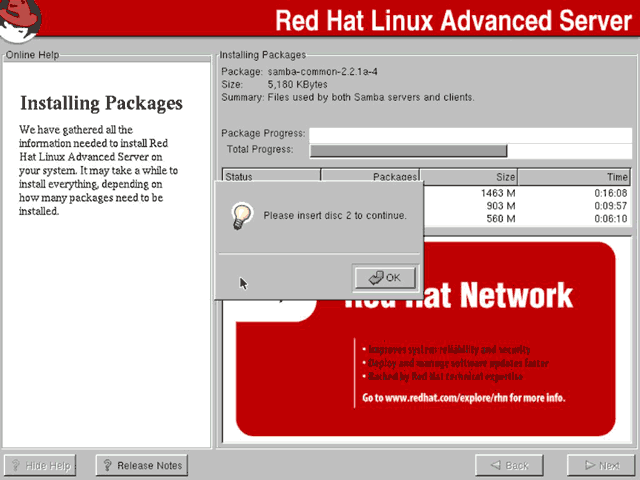Click the Size column header

(x=469, y=177)
